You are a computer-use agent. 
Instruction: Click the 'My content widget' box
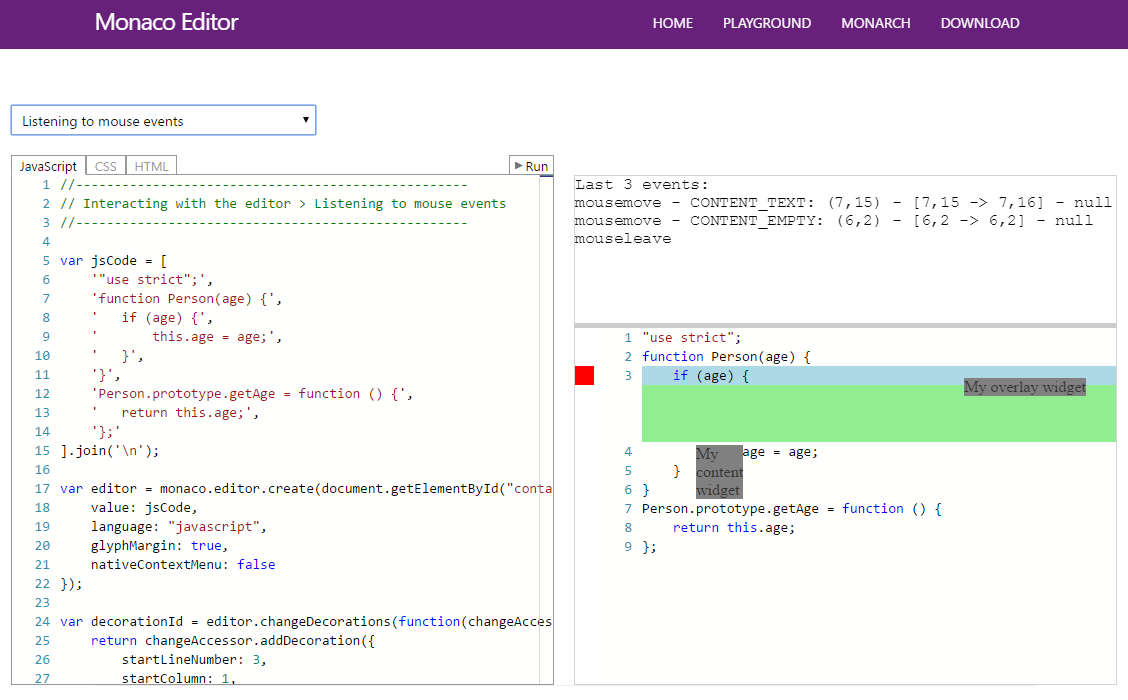[719, 472]
